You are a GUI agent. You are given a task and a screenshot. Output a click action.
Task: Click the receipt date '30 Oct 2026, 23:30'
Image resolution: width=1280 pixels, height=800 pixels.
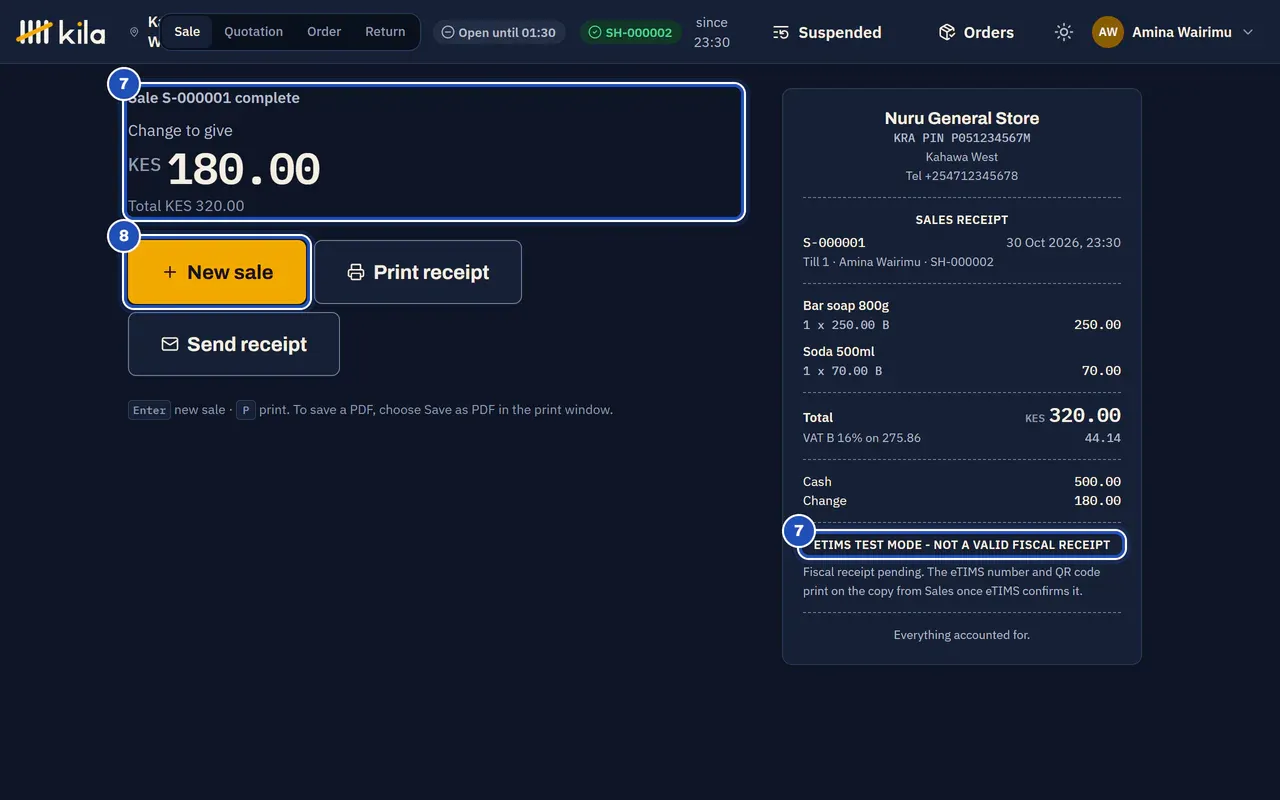coord(1063,243)
